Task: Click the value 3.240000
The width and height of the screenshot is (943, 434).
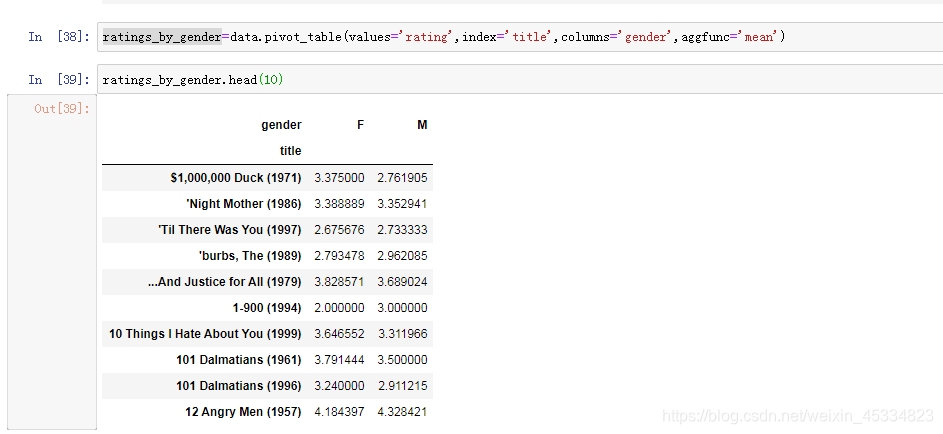Action: point(339,385)
